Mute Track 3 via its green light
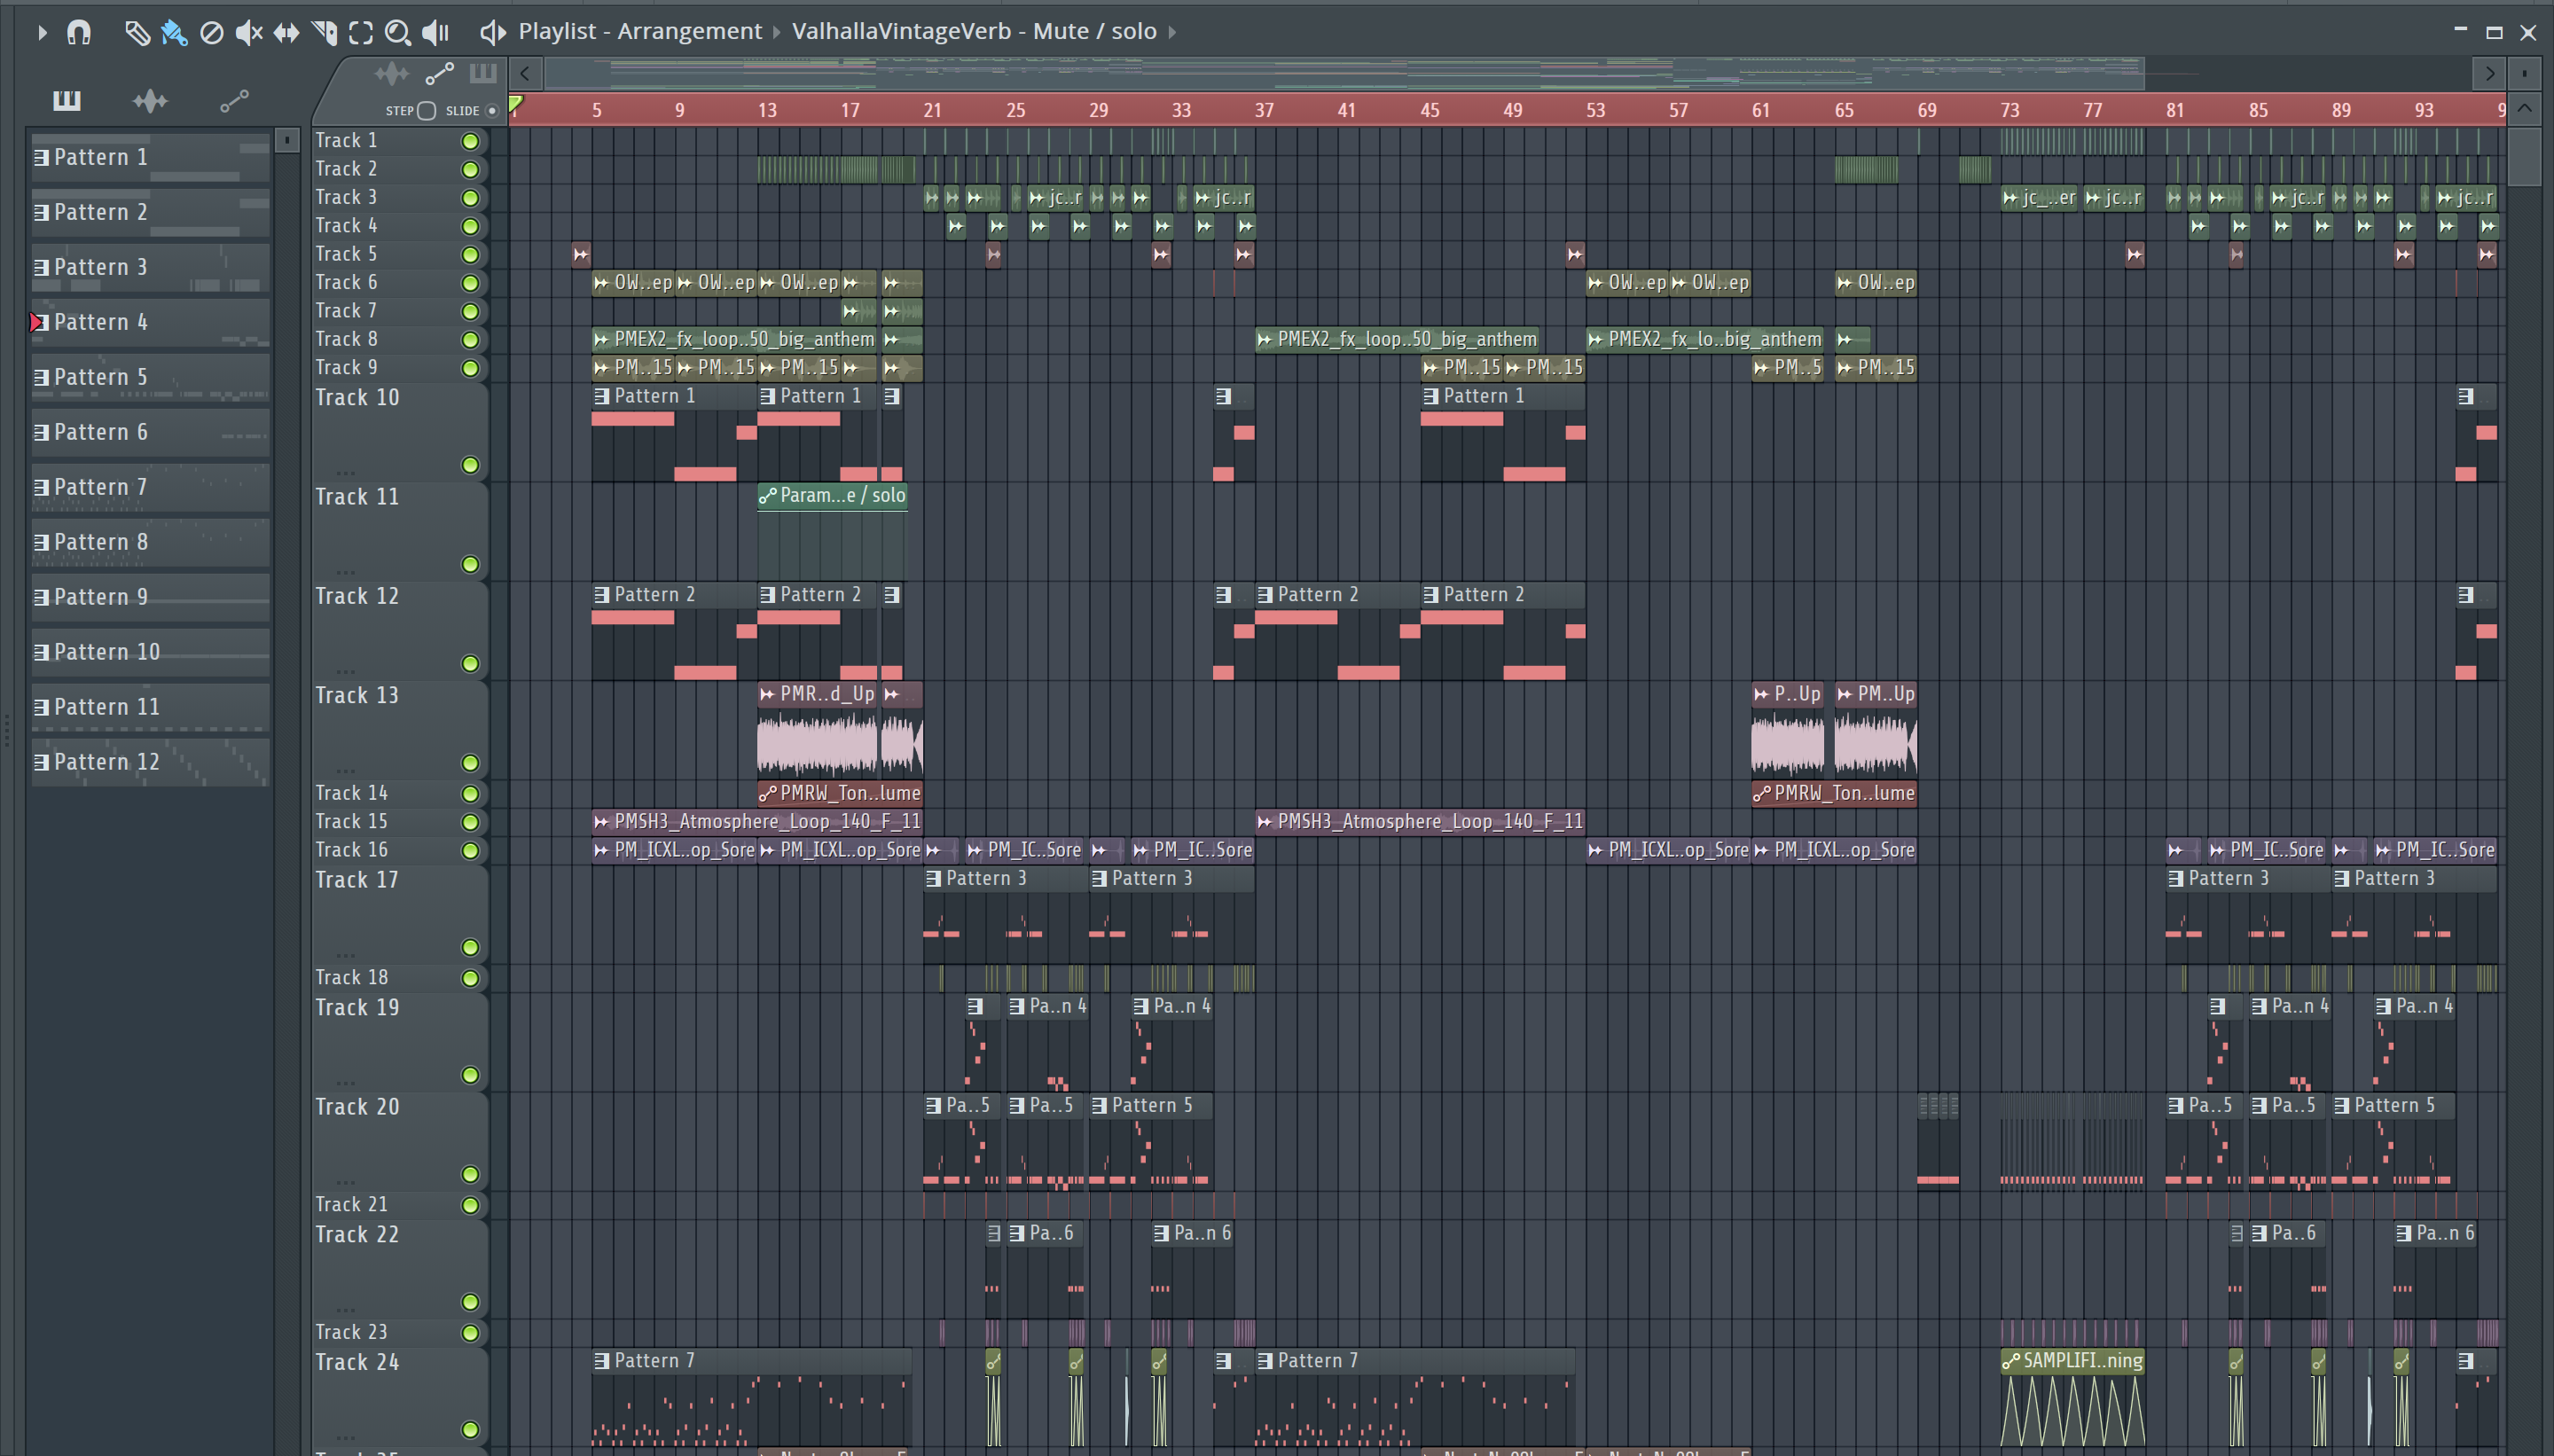2554x1456 pixels. point(470,198)
